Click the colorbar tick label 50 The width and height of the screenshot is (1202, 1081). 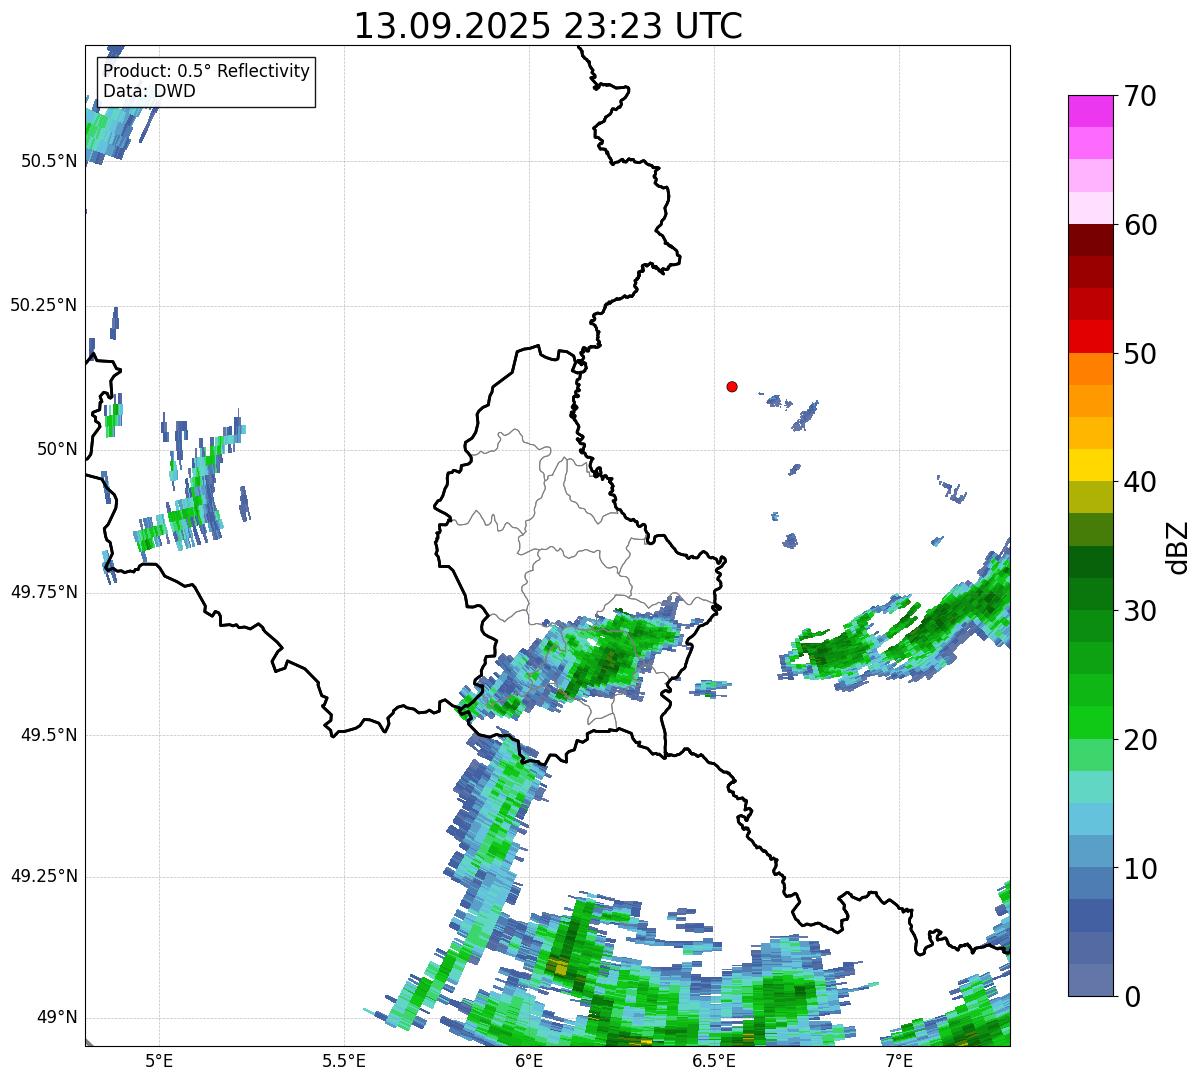click(1140, 354)
